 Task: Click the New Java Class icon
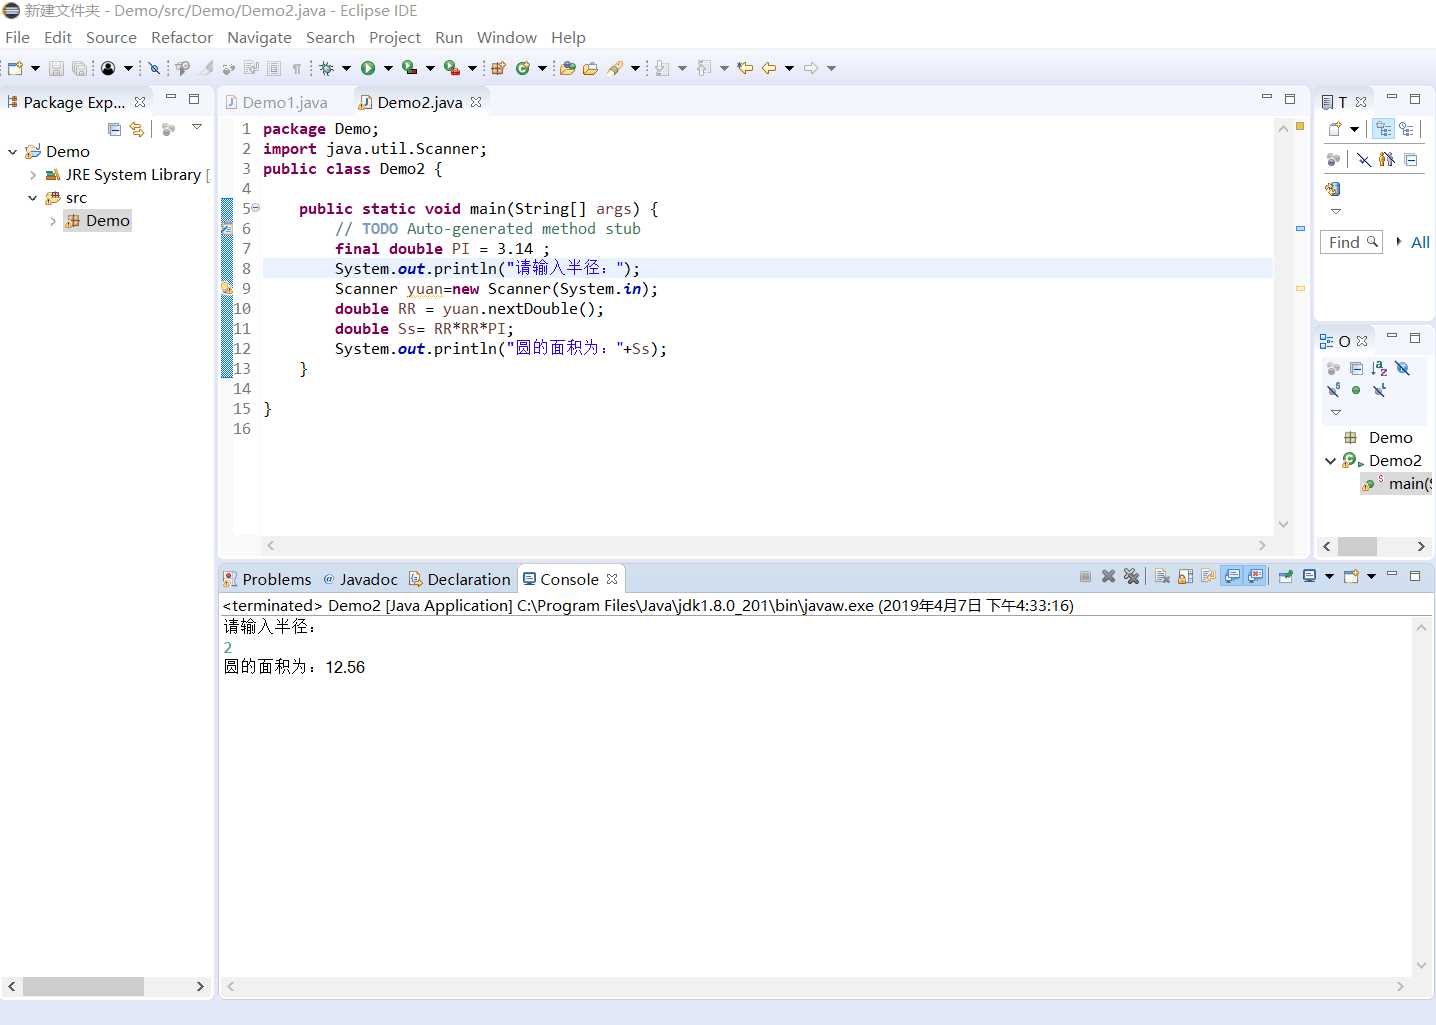522,68
